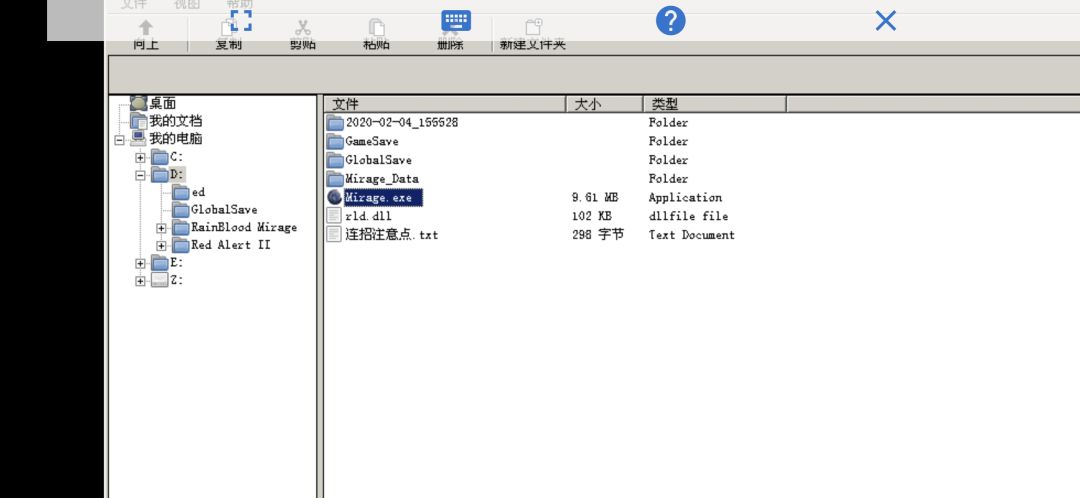Collapse the 我的电脑 tree node
This screenshot has height=498, width=1080.
(x=120, y=140)
